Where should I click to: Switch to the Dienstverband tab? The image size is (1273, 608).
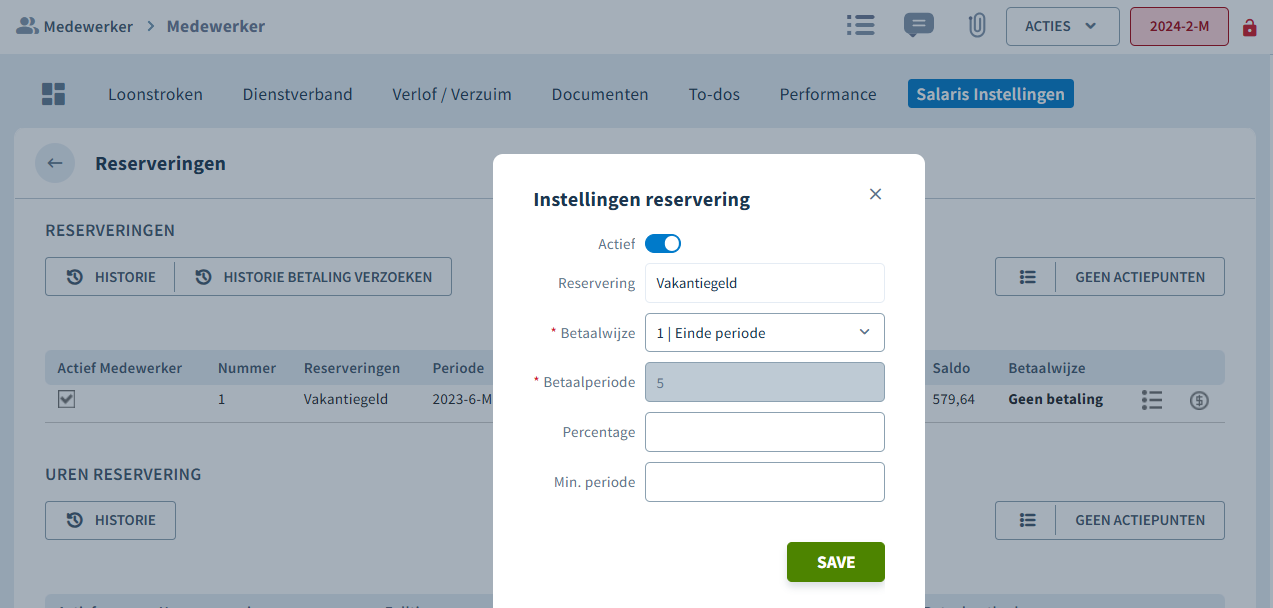297,94
